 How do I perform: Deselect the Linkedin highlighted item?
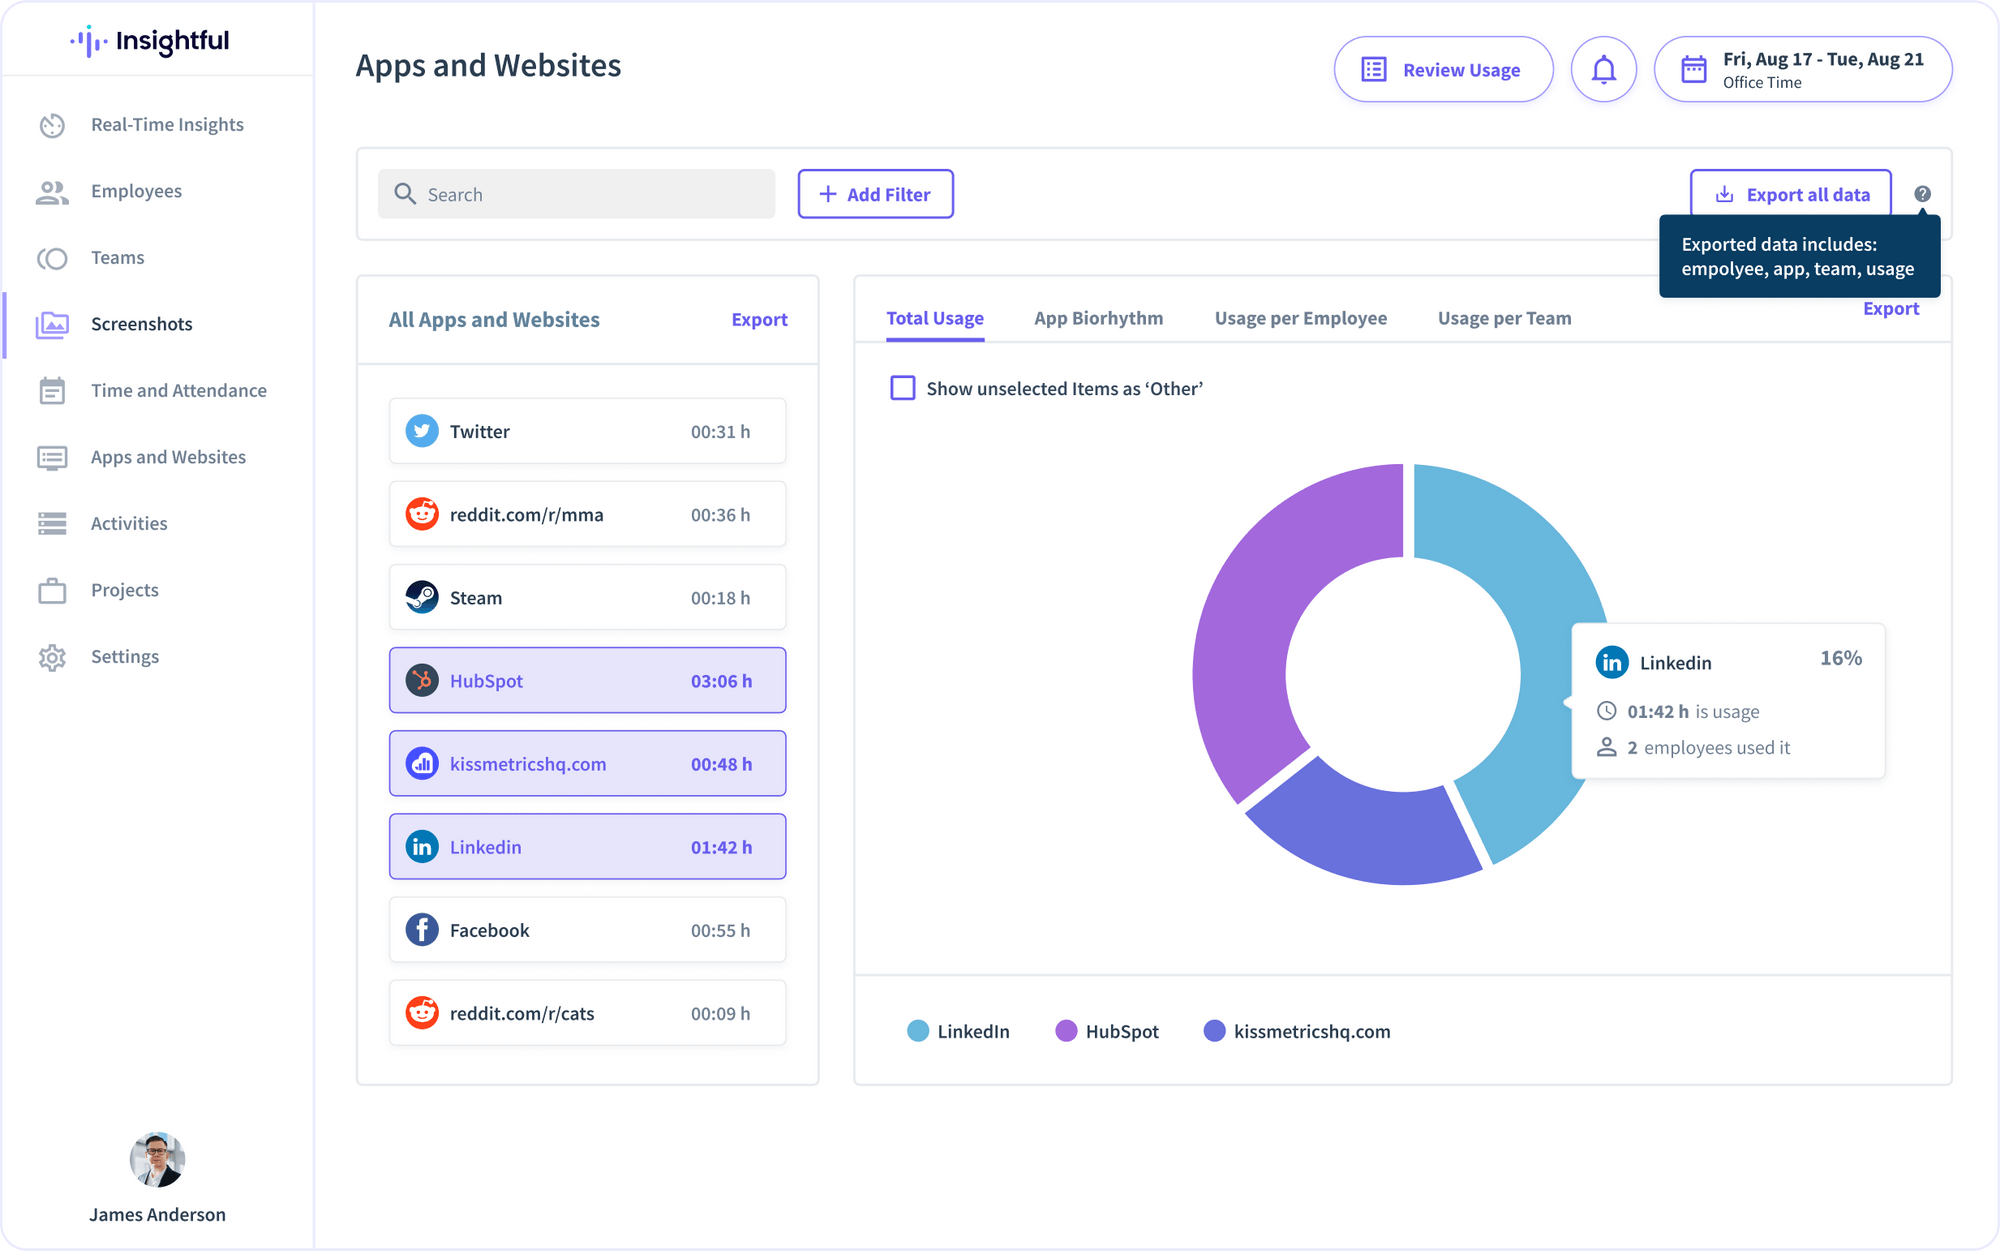(587, 846)
